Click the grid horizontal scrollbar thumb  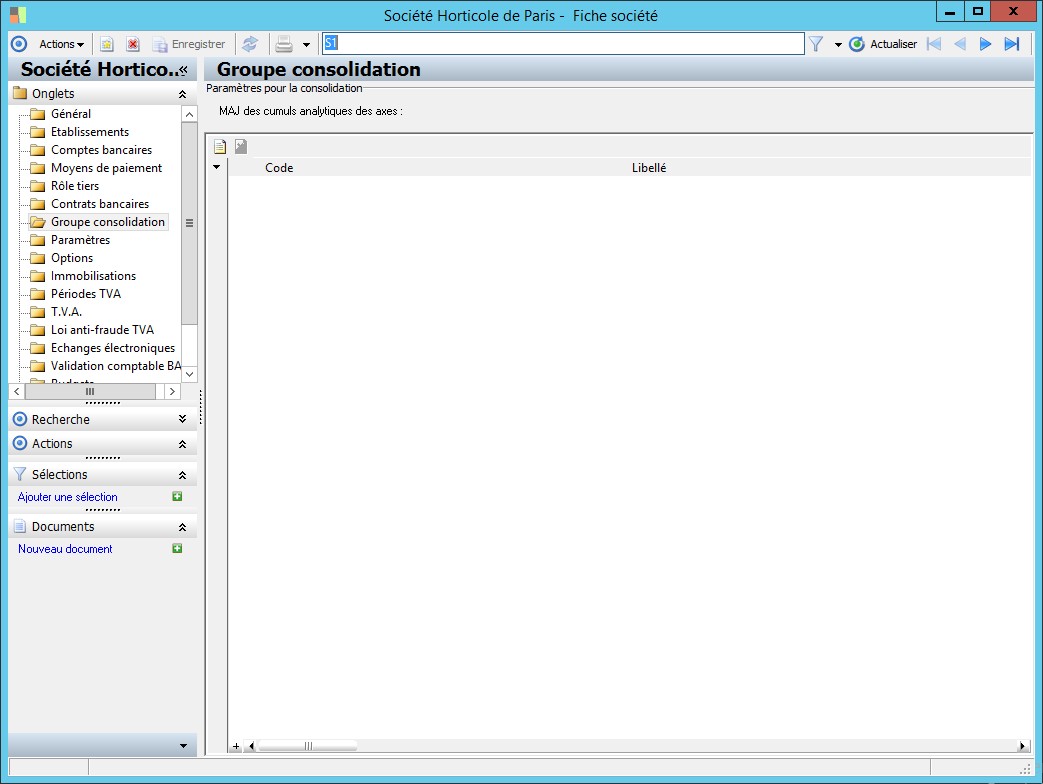(308, 746)
